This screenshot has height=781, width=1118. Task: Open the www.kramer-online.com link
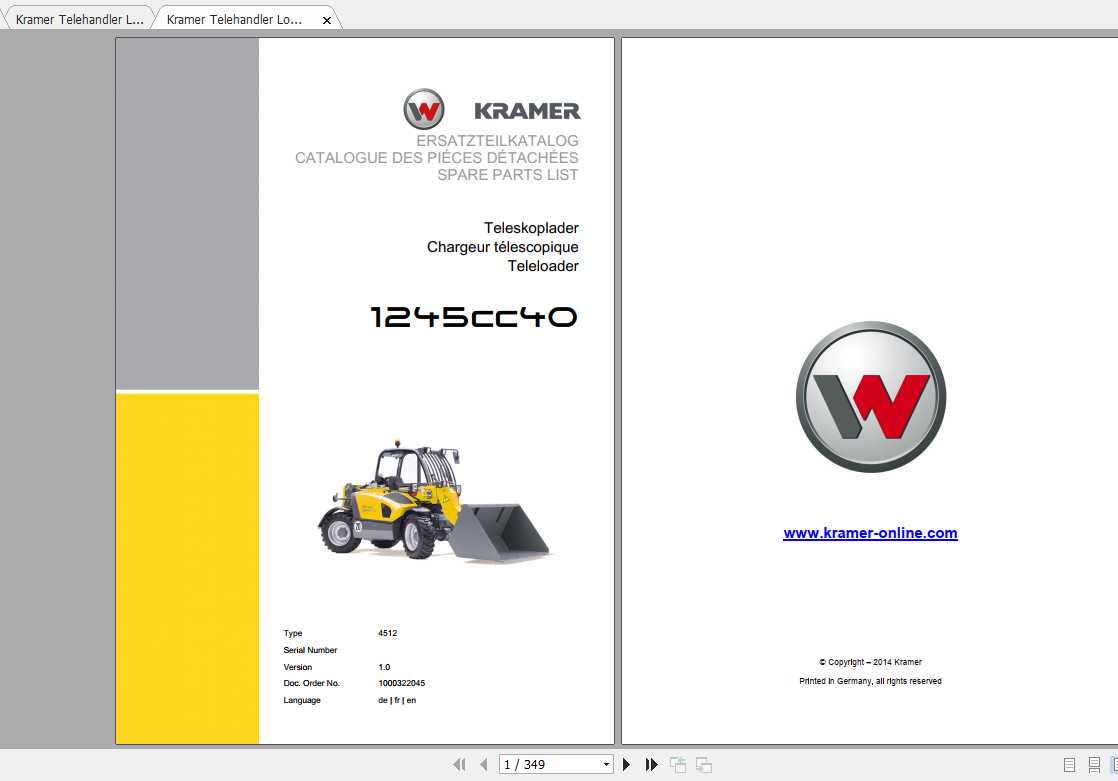870,533
